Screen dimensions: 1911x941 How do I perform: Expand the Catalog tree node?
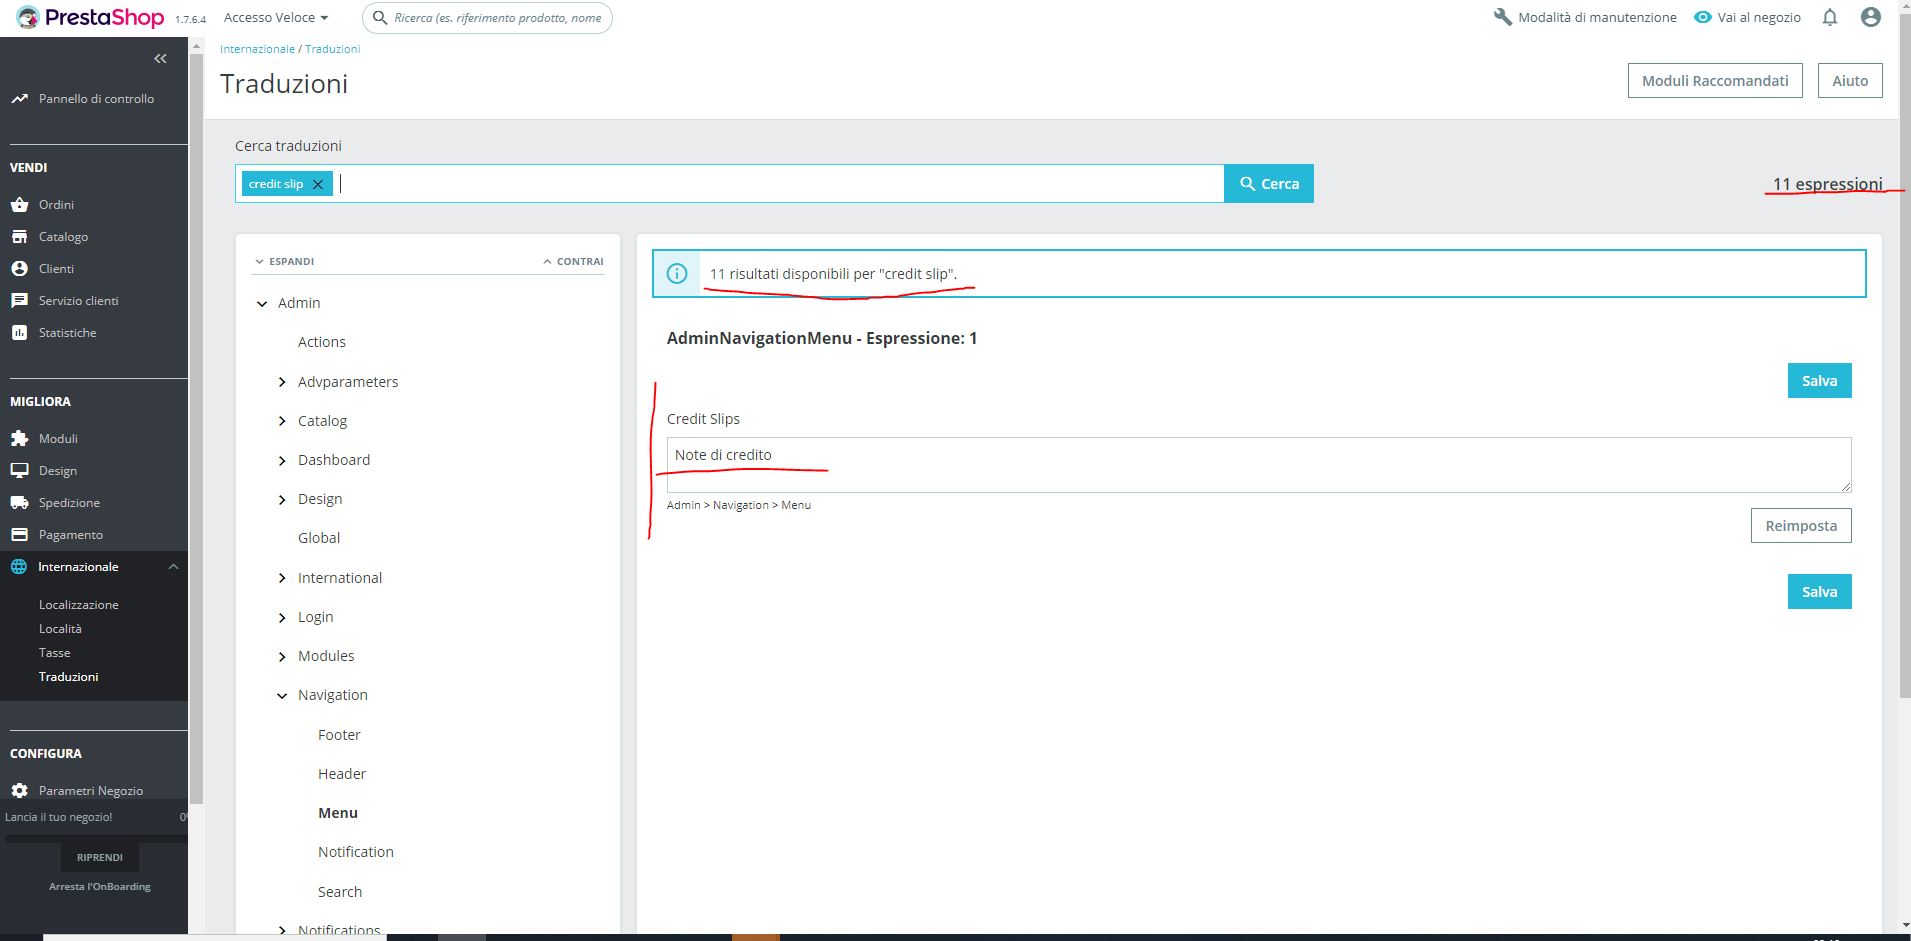[282, 421]
